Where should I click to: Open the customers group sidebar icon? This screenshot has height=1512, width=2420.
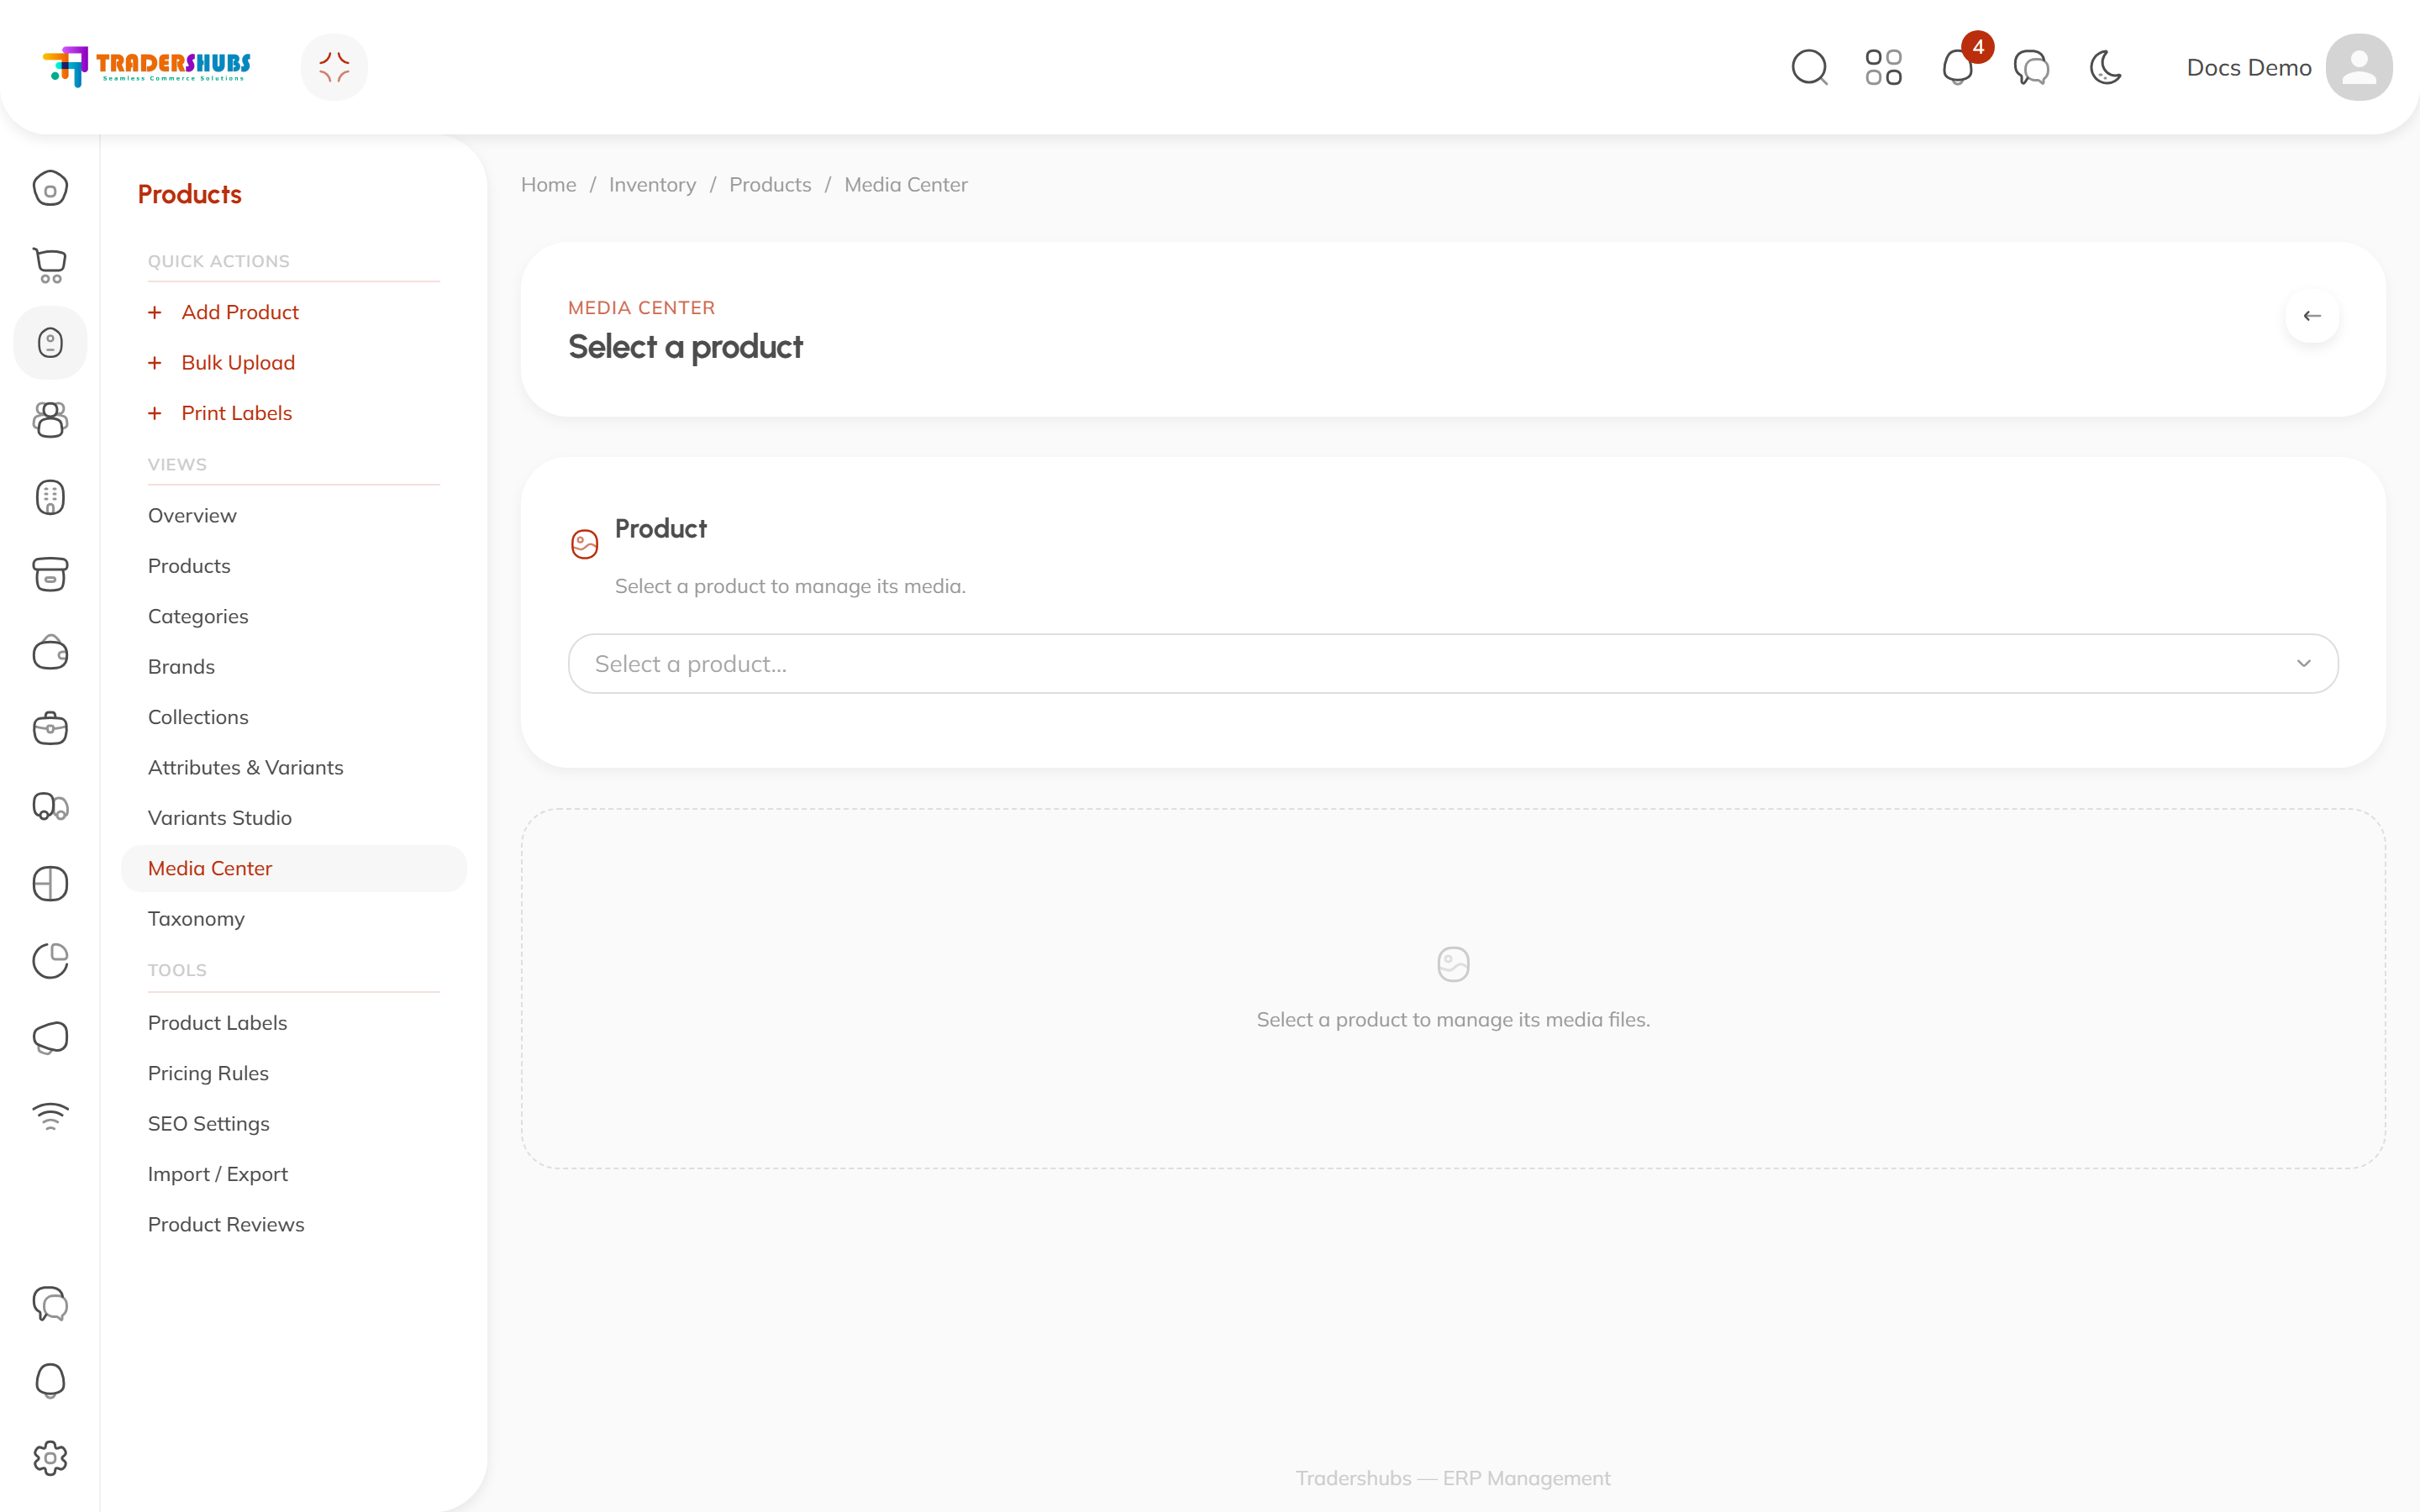click(x=50, y=420)
